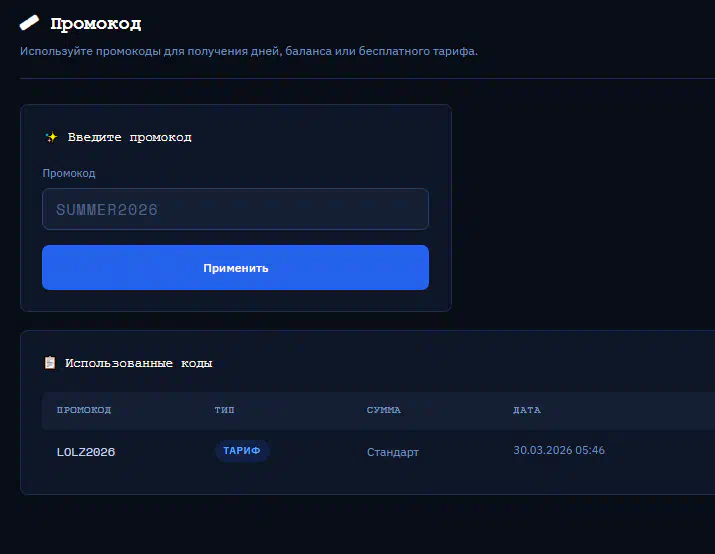Sort by the ПРОМОКОД column header
715x554 pixels.
(x=84, y=410)
